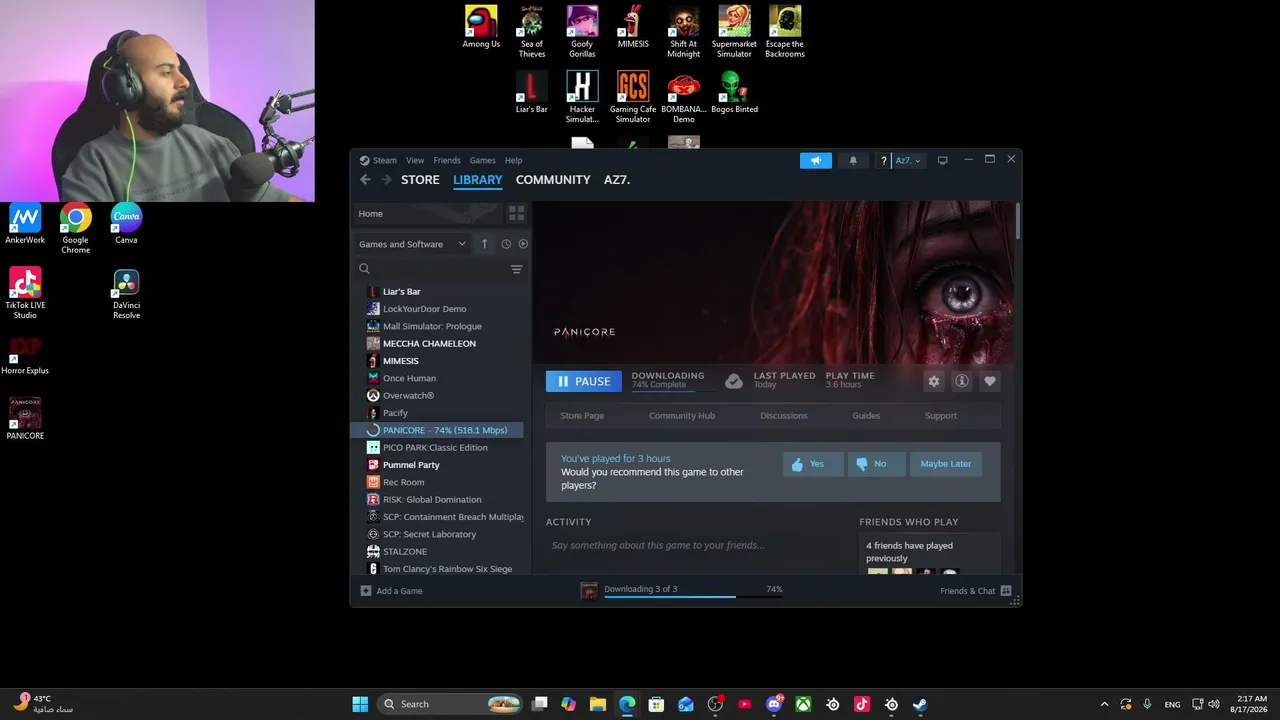Open the Community Hub link

(682, 416)
